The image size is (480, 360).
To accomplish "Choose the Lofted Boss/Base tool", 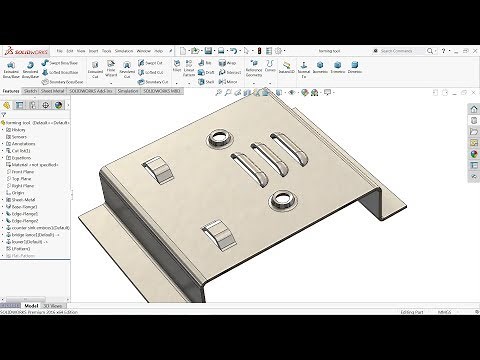I will tap(60, 72).
